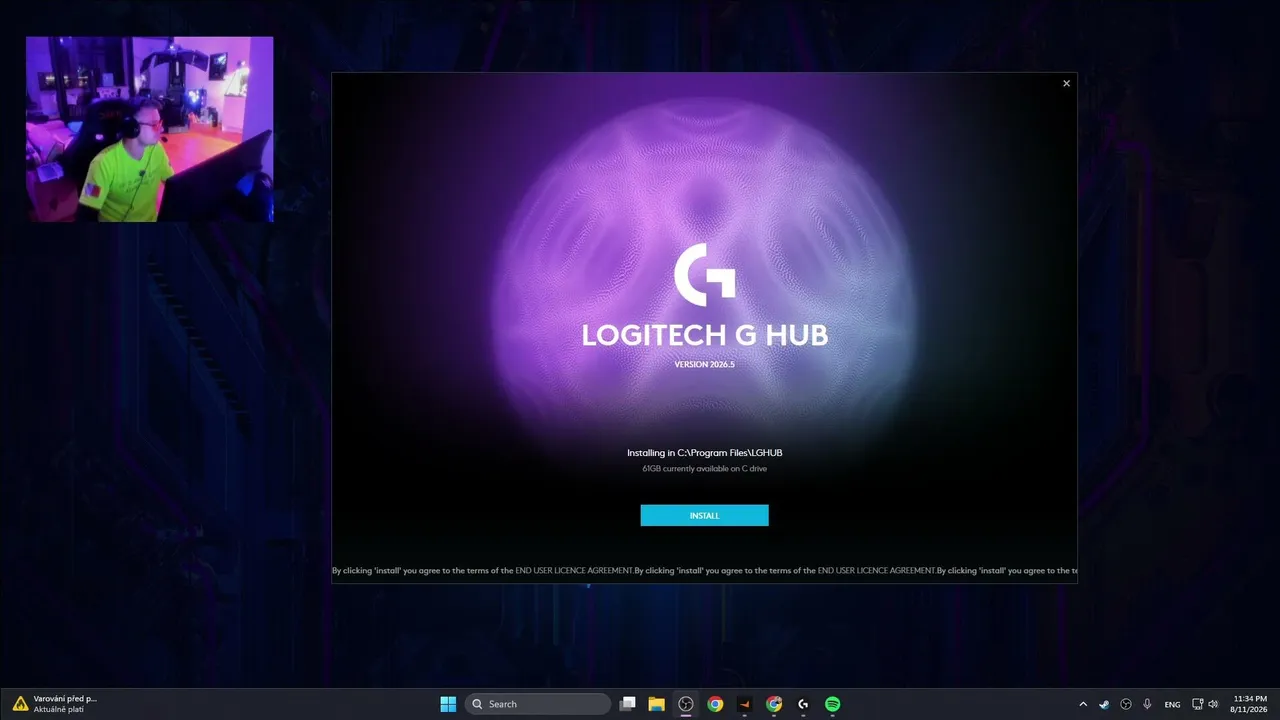Click the LOGITECH G HUB title text
1280x720 pixels.
point(705,335)
